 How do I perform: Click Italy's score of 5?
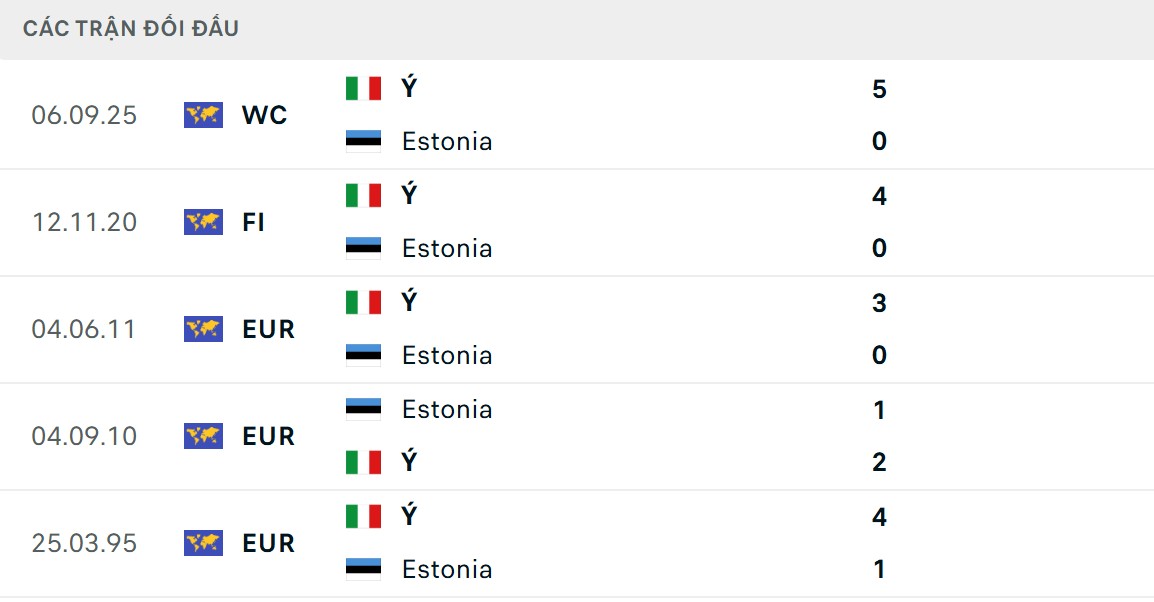(x=879, y=89)
